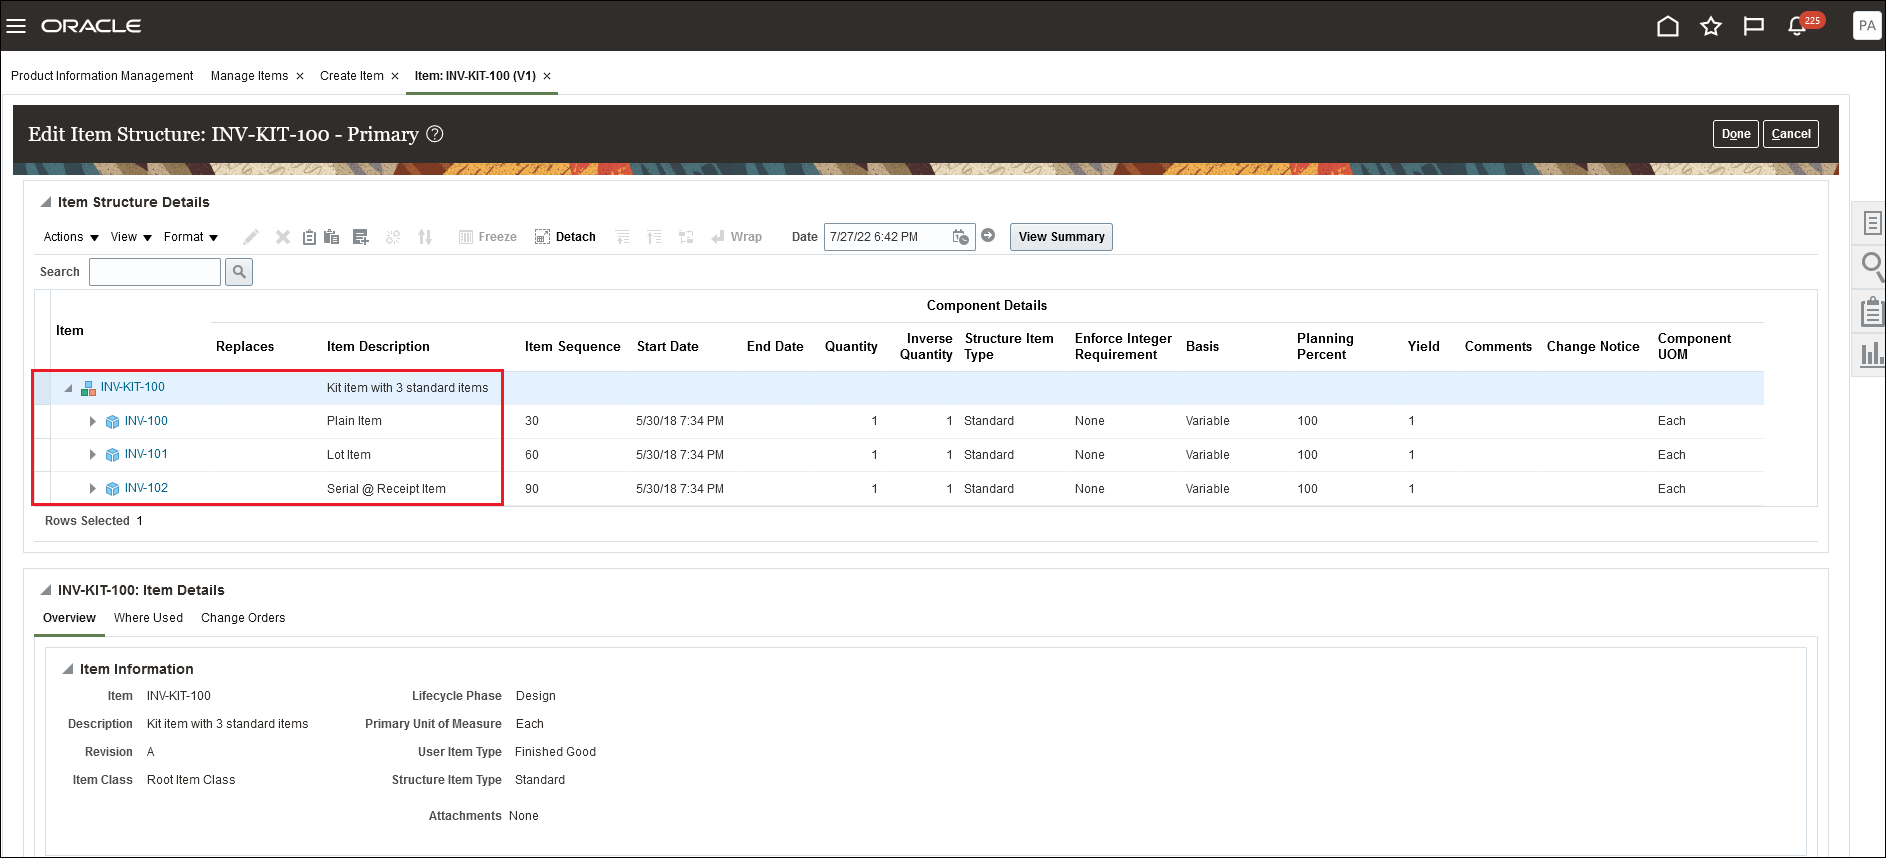The height and width of the screenshot is (858, 1886).
Task: Open the INV-102 item link
Action: tap(146, 488)
